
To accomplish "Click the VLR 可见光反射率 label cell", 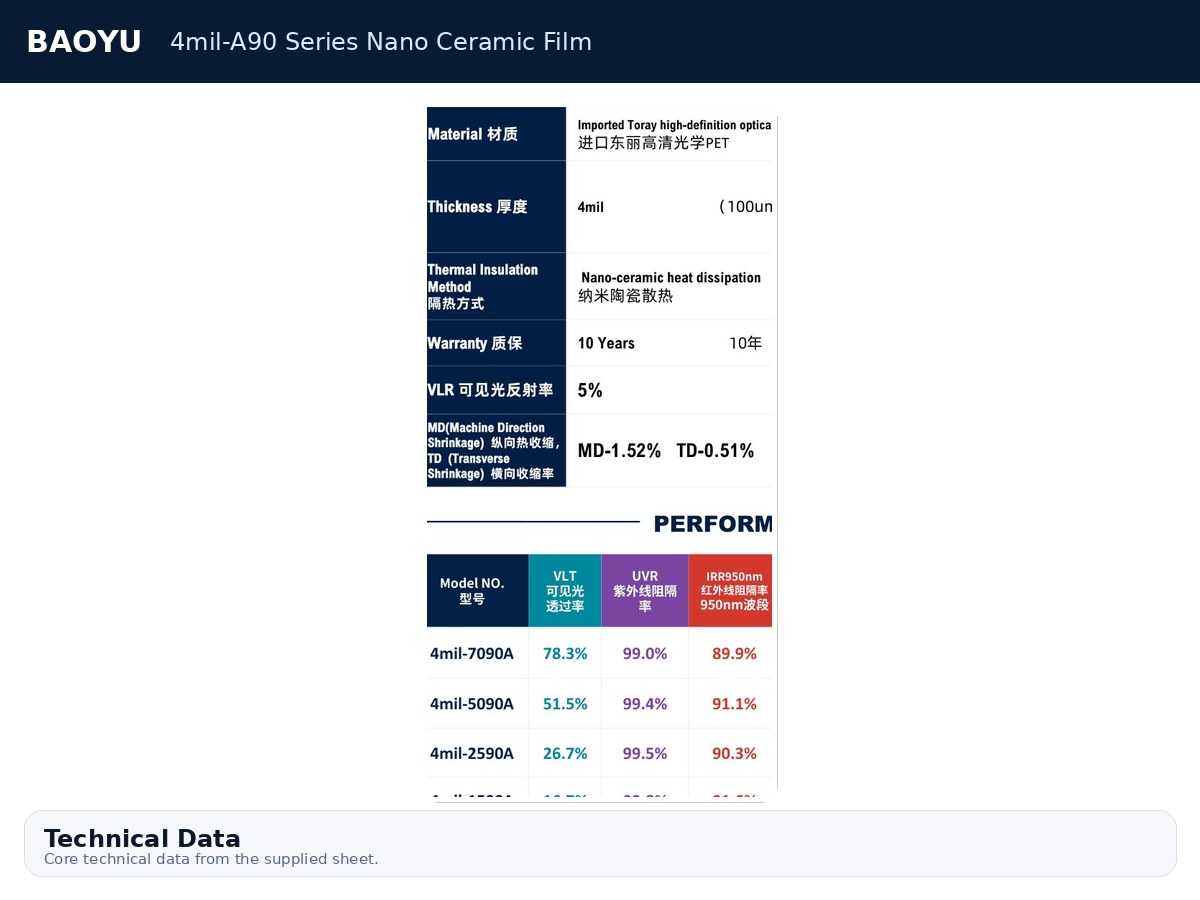I will click(x=496, y=390).
